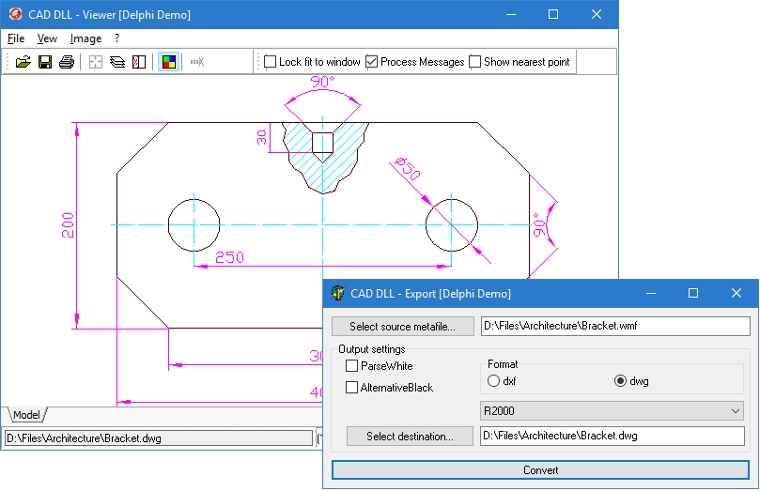Image resolution: width=760 pixels, height=491 pixels.
Task: Select the dxf format radio button
Action: pyautogui.click(x=493, y=381)
